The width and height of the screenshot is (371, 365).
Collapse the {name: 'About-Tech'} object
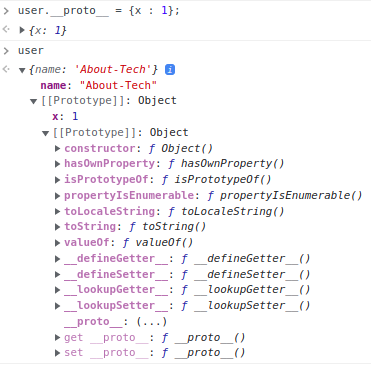(x=22, y=70)
